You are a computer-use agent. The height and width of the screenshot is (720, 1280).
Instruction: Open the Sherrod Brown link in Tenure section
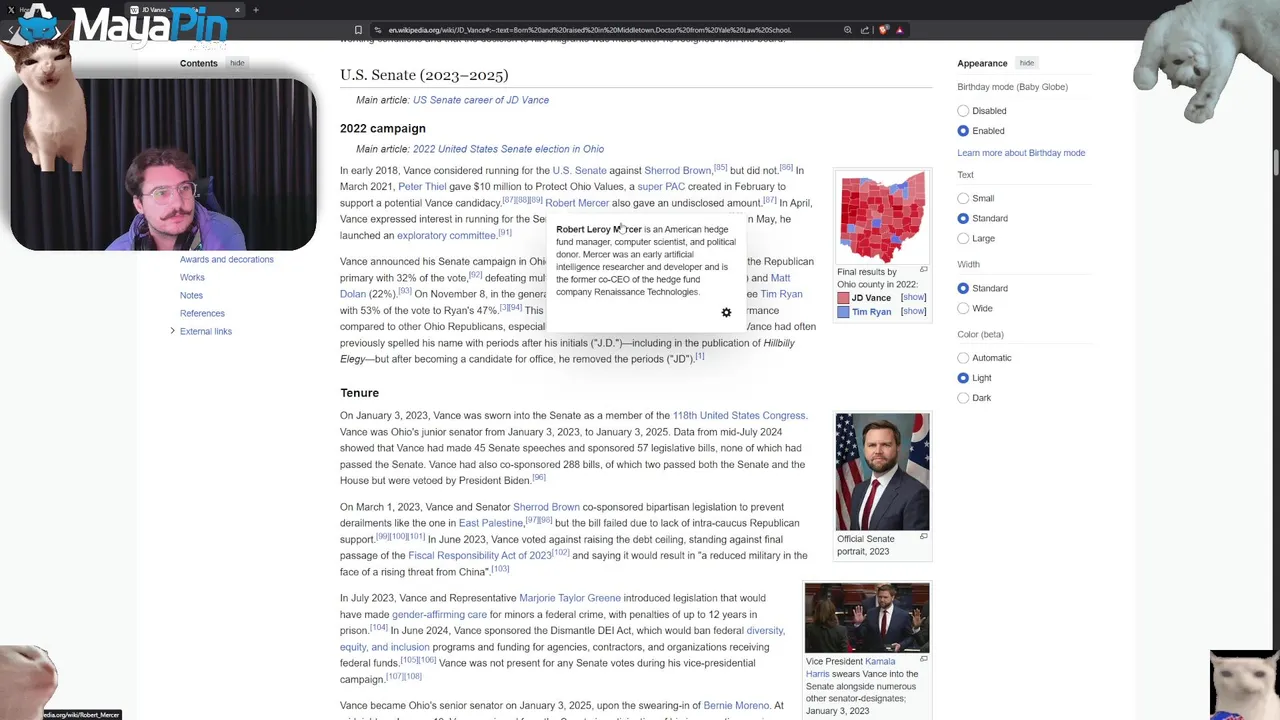pyautogui.click(x=546, y=508)
